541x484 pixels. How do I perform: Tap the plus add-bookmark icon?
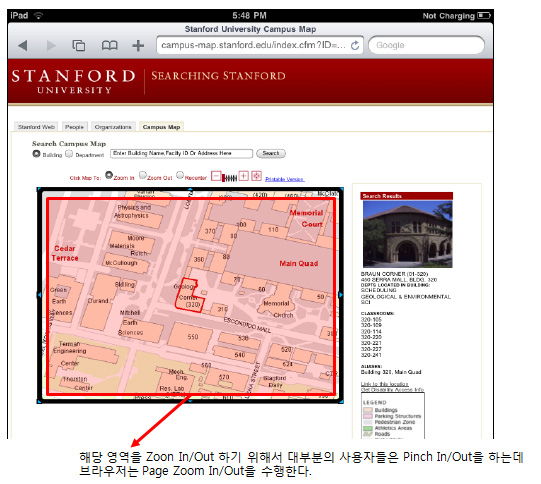(x=138, y=45)
